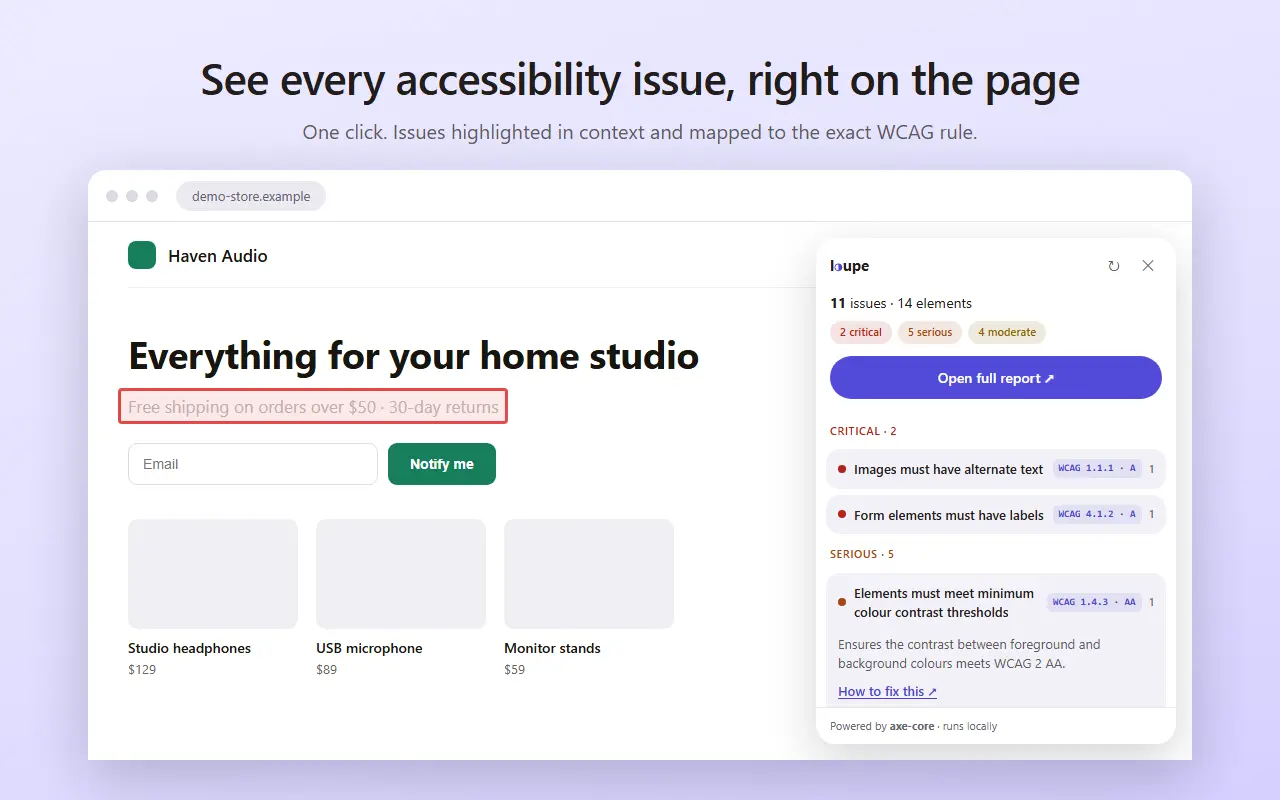
Task: Expand Form elements must have labels issue
Action: [996, 515]
